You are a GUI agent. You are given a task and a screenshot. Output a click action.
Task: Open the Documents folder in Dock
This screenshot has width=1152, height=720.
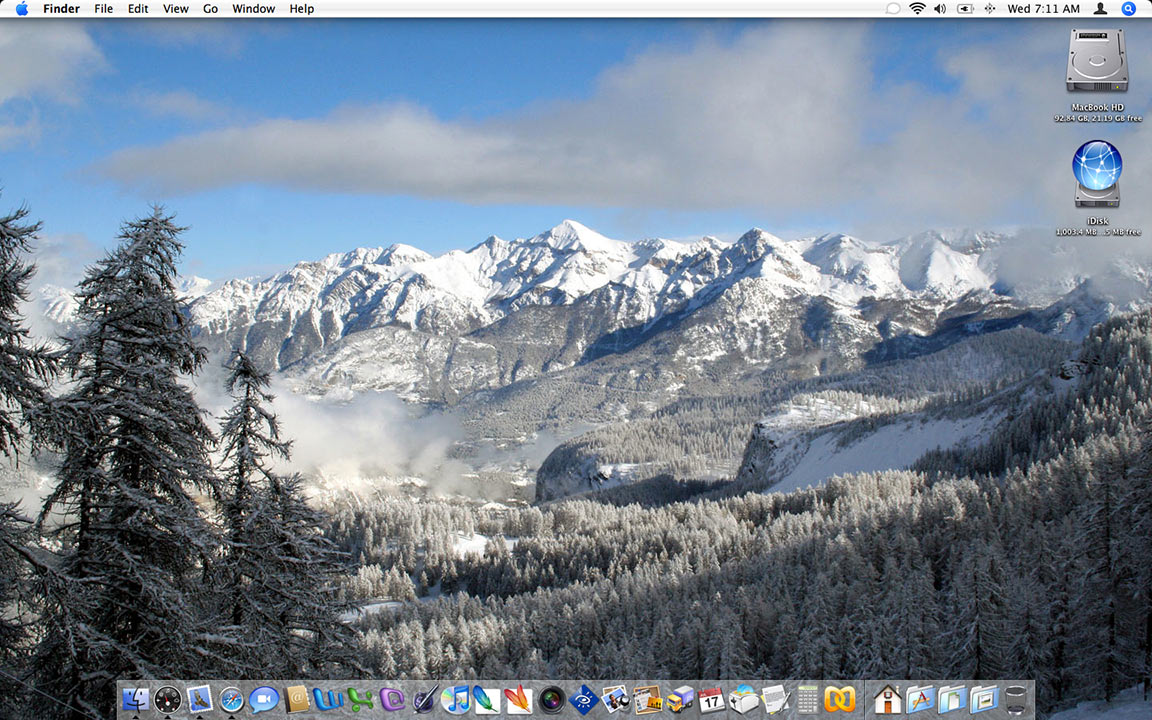click(952, 699)
